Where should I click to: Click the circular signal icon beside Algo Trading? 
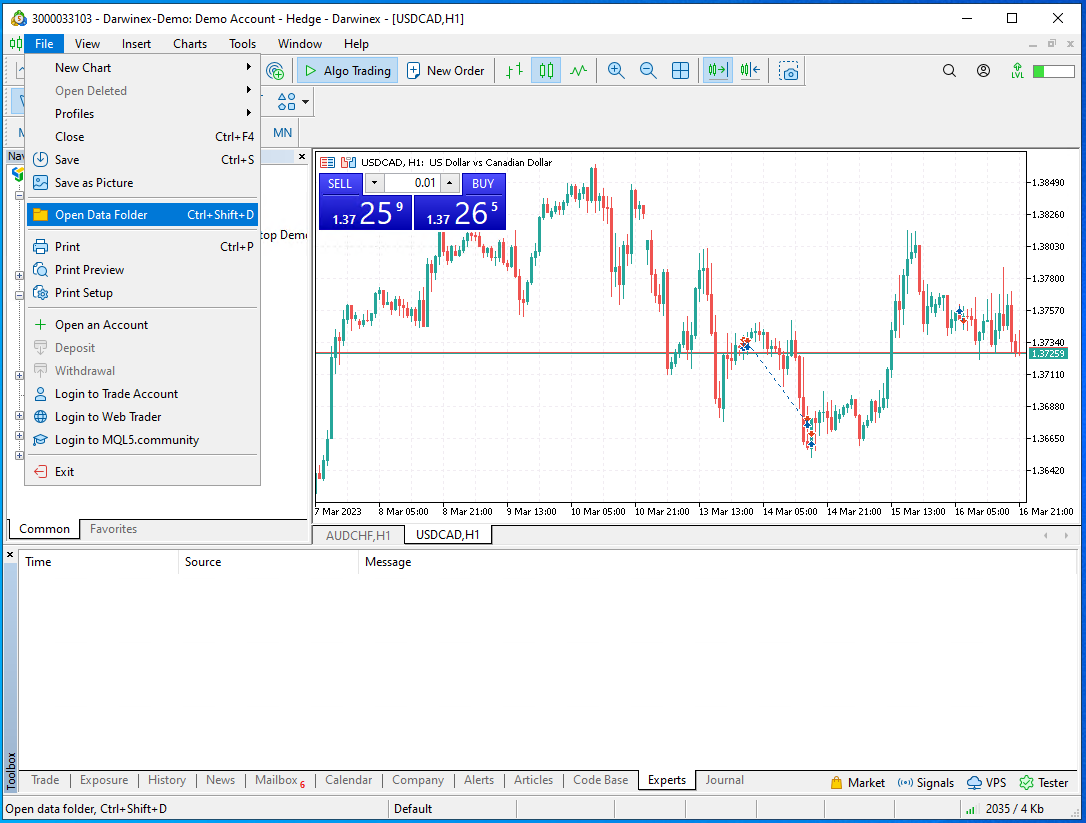[275, 71]
